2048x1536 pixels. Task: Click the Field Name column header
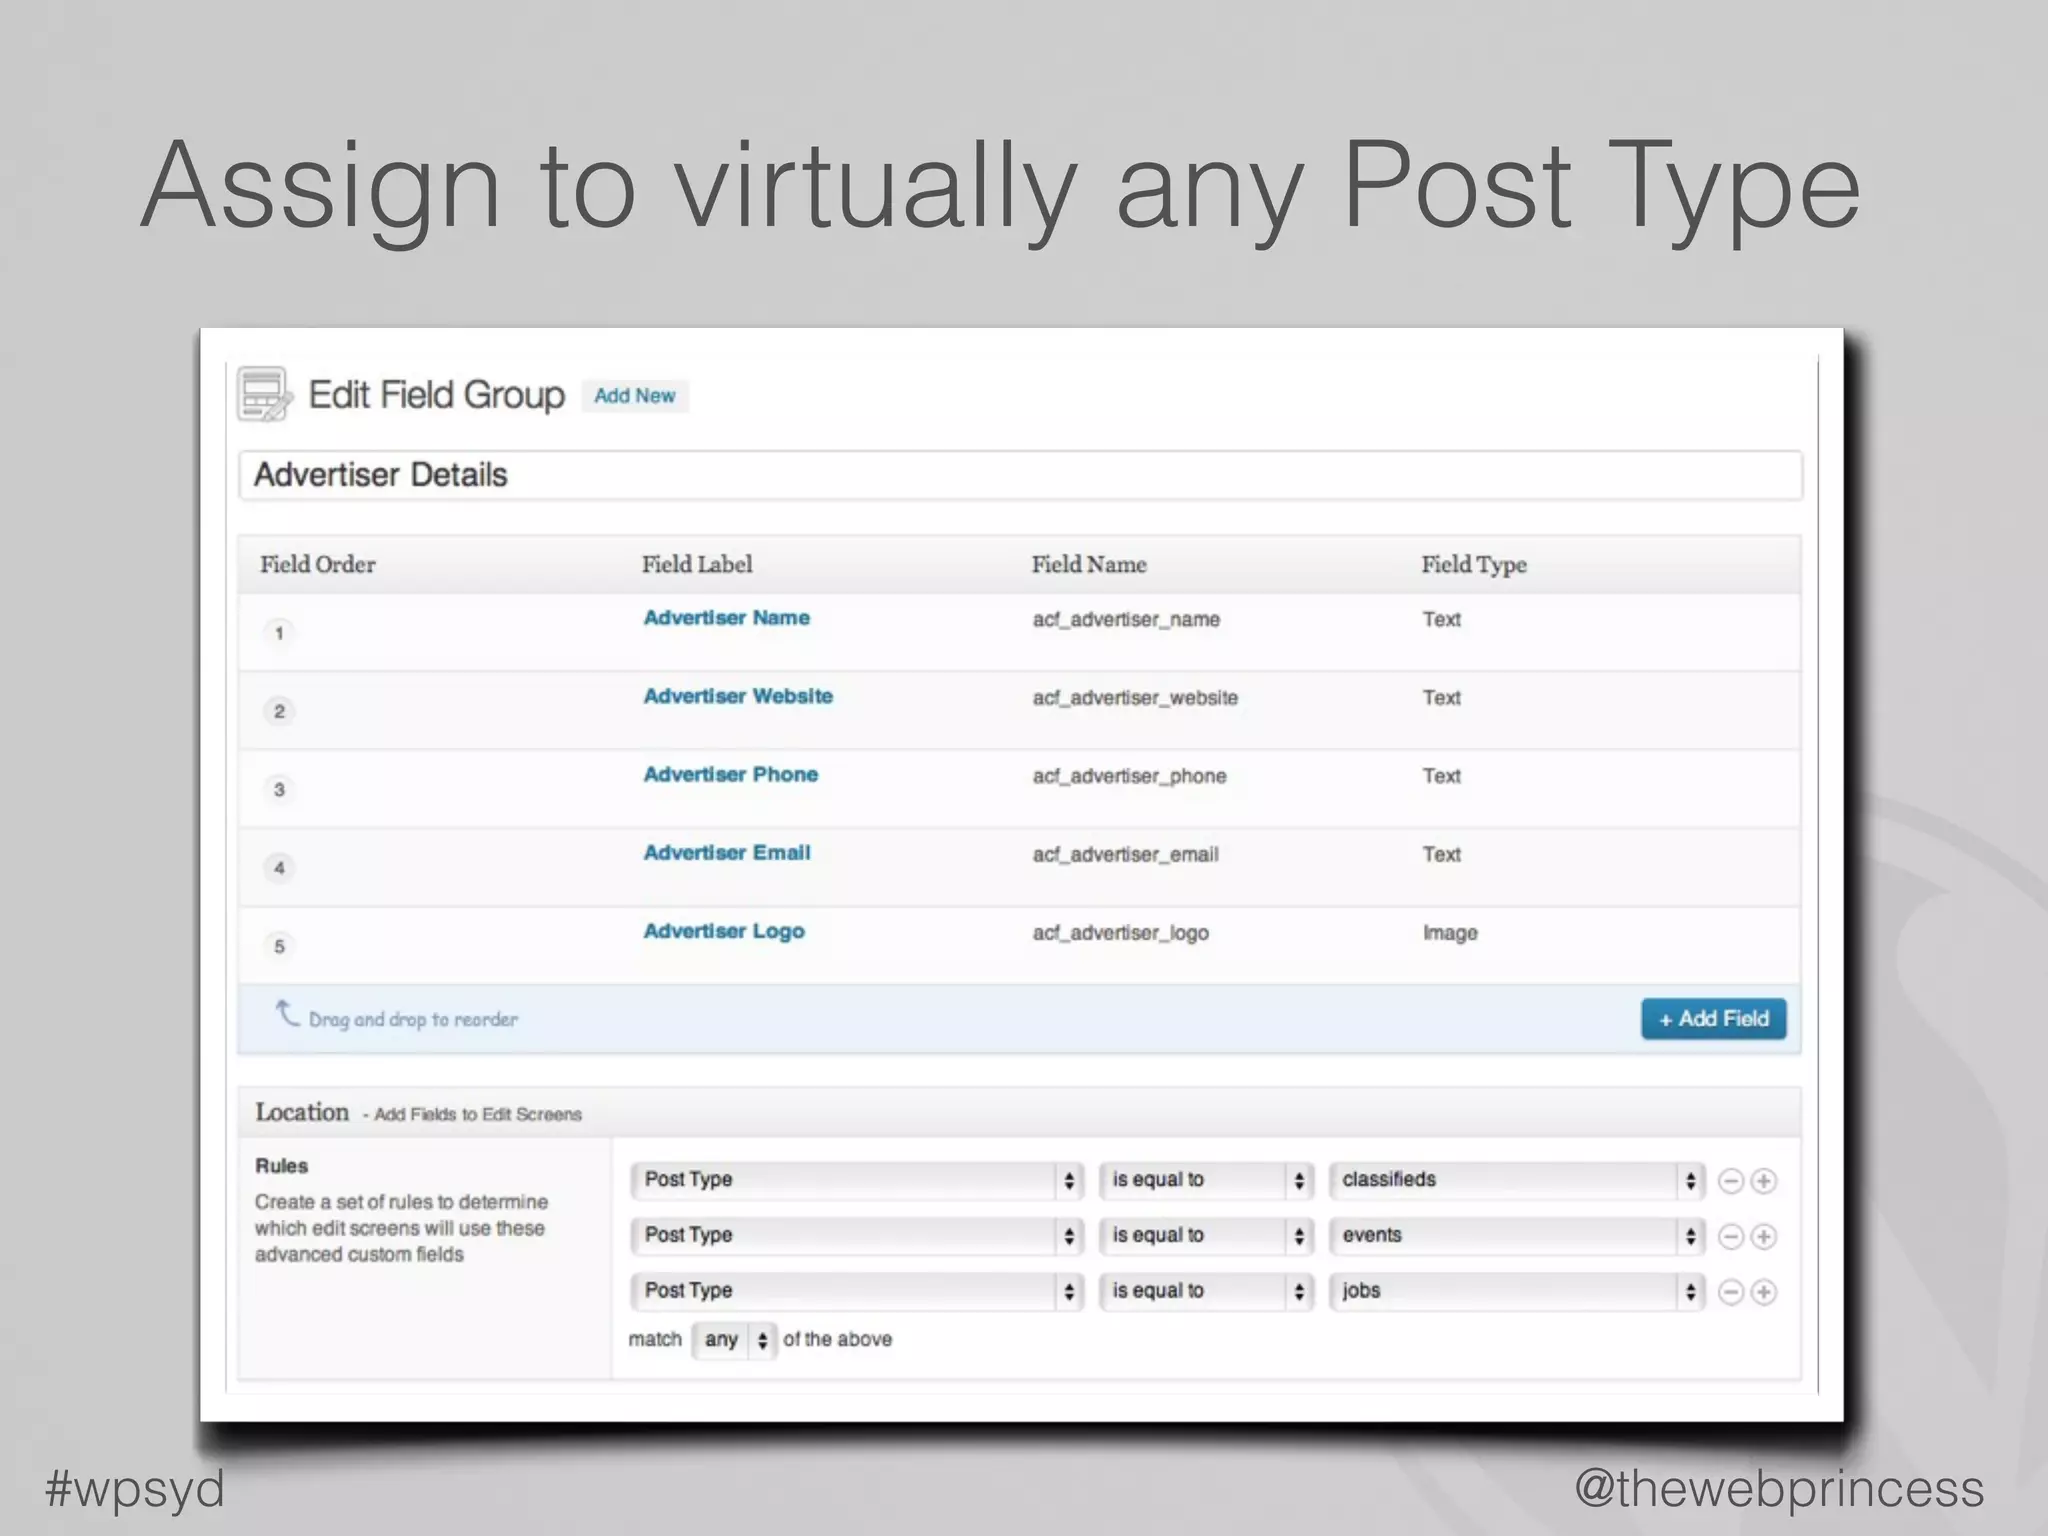point(1089,565)
